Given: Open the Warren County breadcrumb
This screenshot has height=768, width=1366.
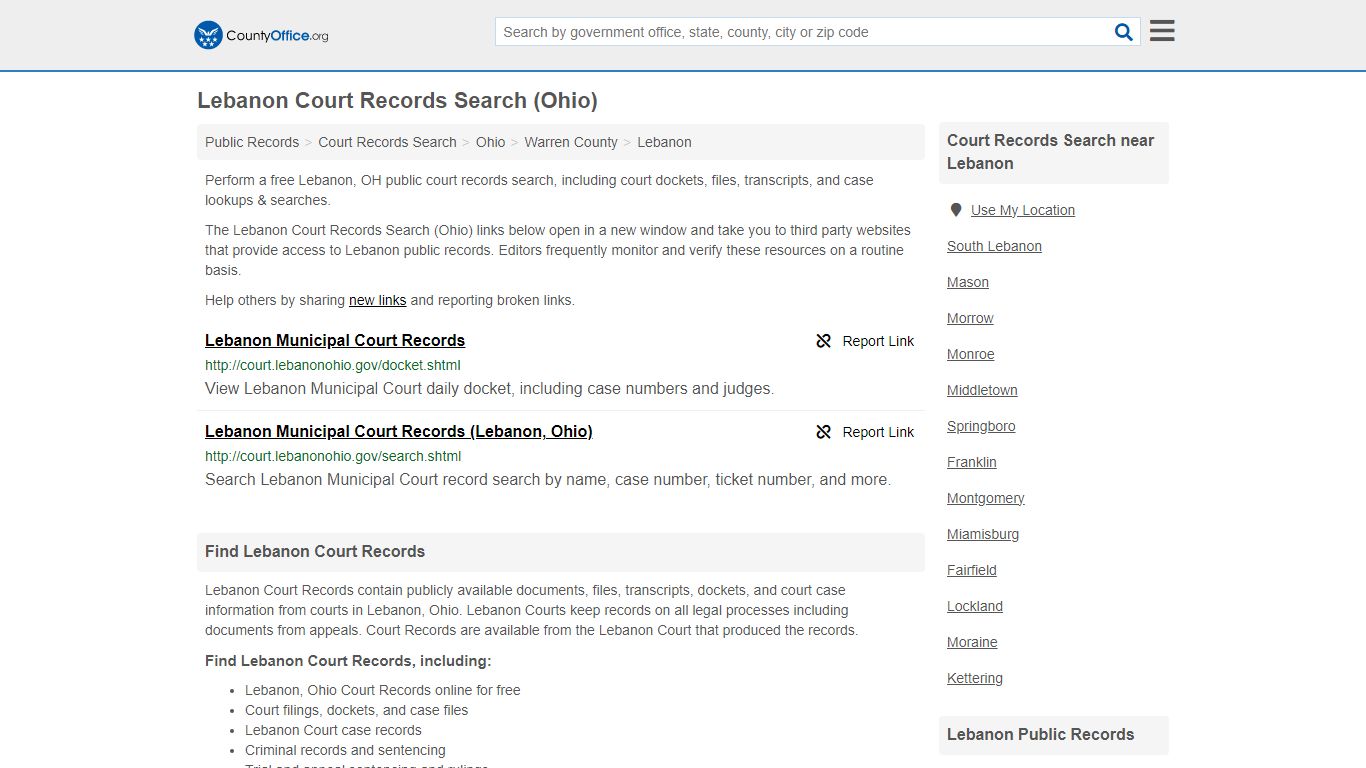Looking at the screenshot, I should (x=571, y=142).
